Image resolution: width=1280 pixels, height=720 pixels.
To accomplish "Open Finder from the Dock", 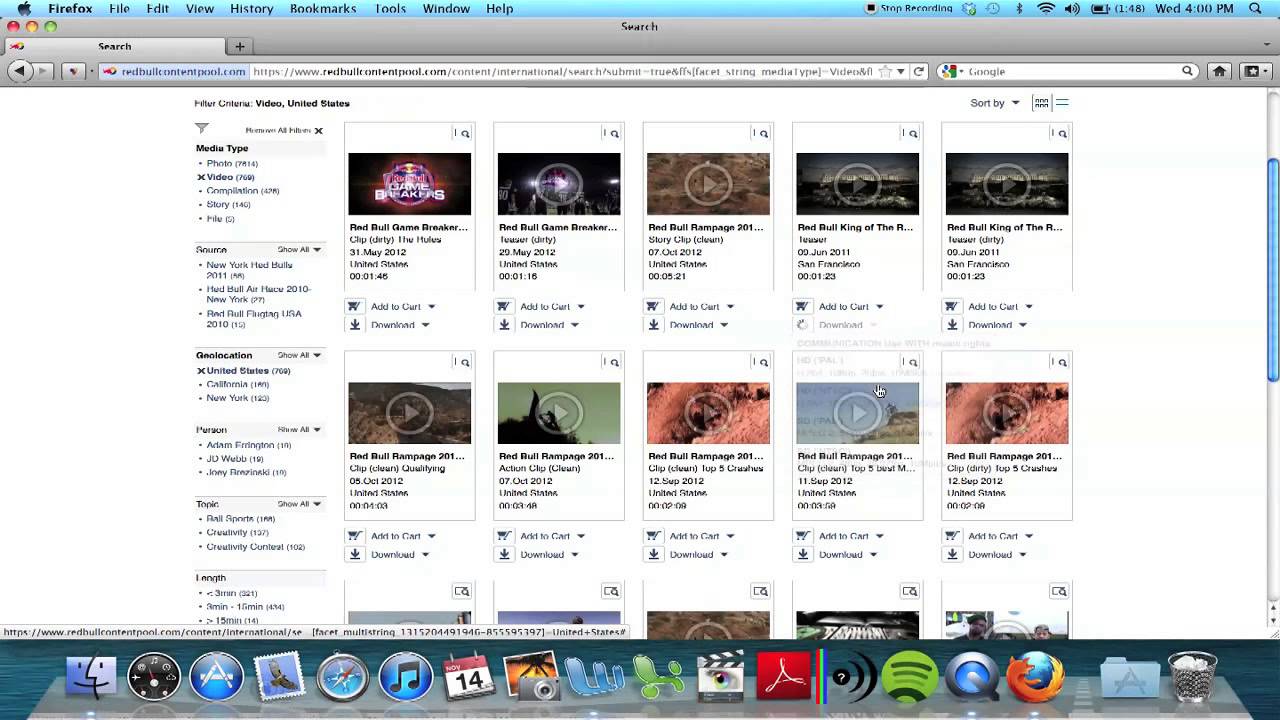I will pos(90,677).
